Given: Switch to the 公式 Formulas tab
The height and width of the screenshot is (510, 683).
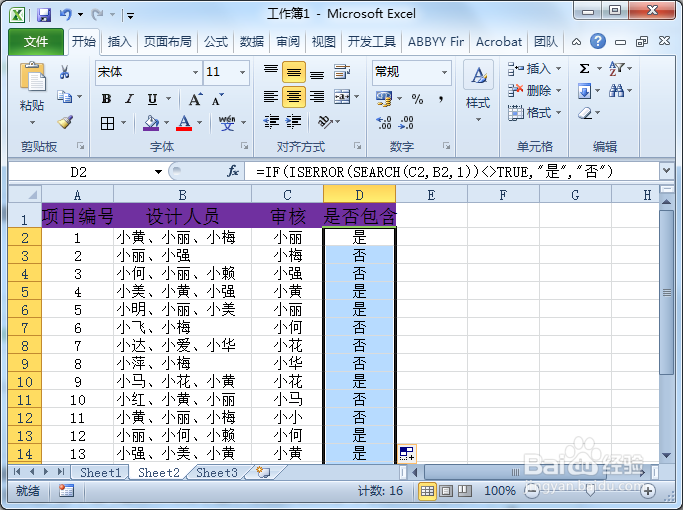Looking at the screenshot, I should click(x=216, y=42).
